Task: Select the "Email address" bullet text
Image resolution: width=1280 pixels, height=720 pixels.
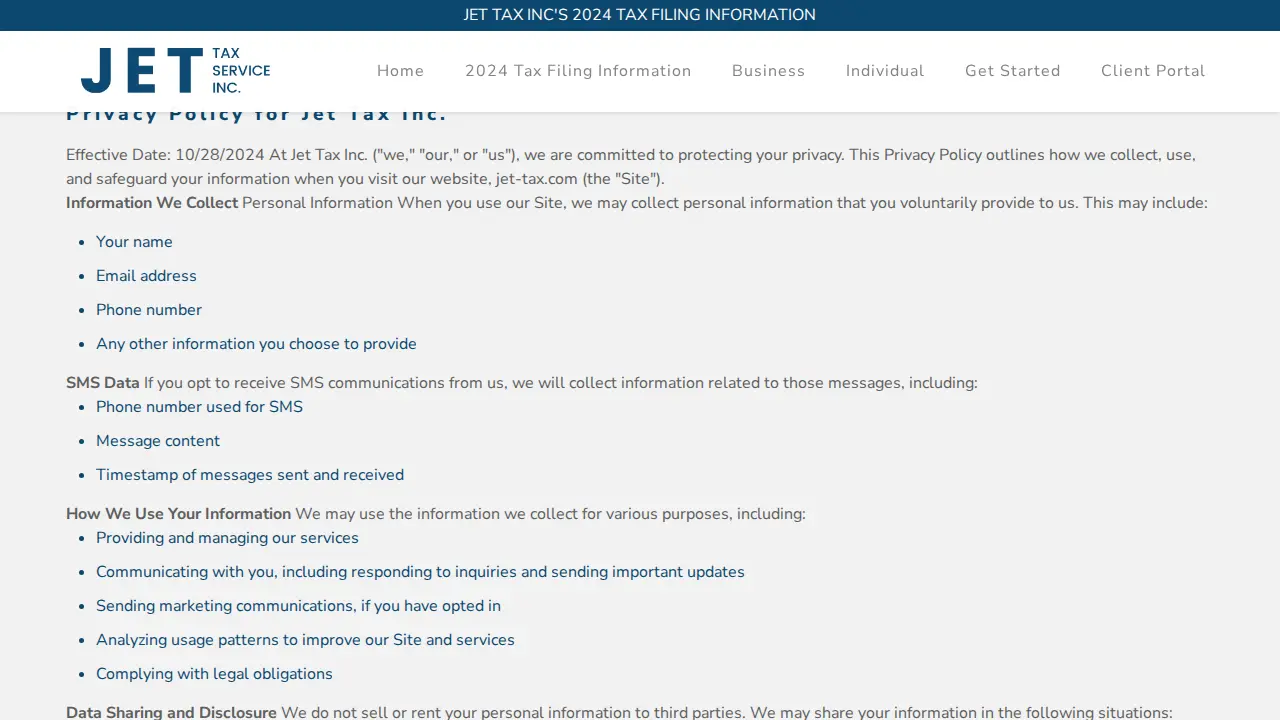Action: point(146,276)
